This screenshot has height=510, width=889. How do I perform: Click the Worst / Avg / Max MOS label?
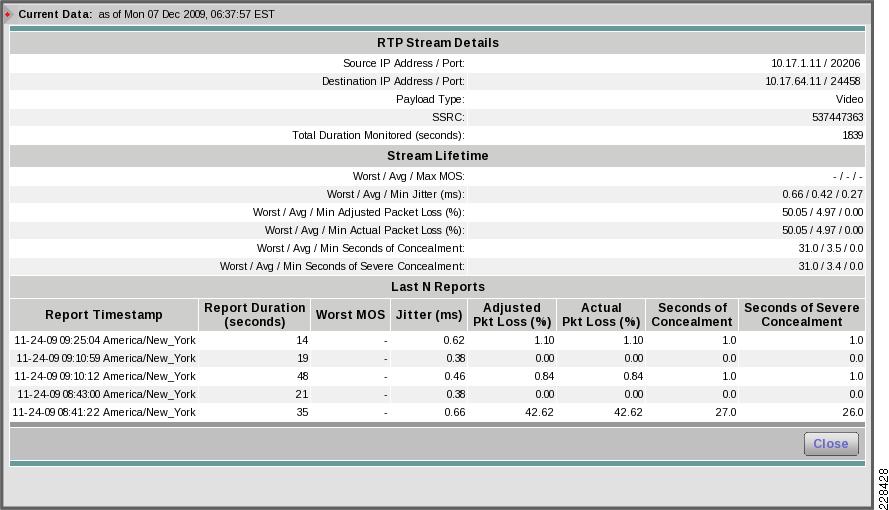point(408,177)
